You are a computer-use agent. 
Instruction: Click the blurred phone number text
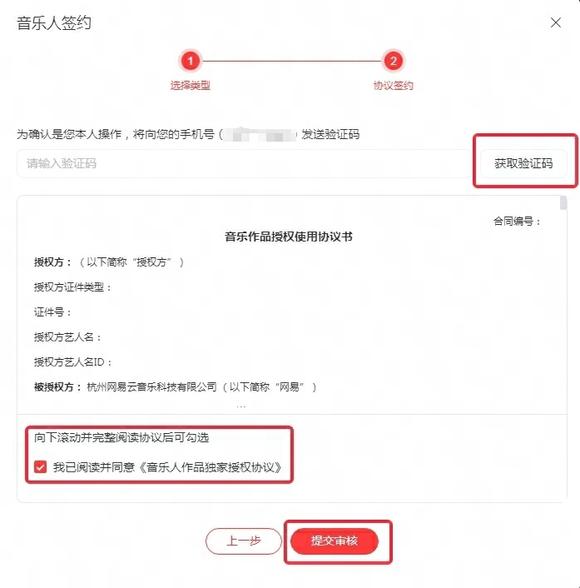click(259, 134)
